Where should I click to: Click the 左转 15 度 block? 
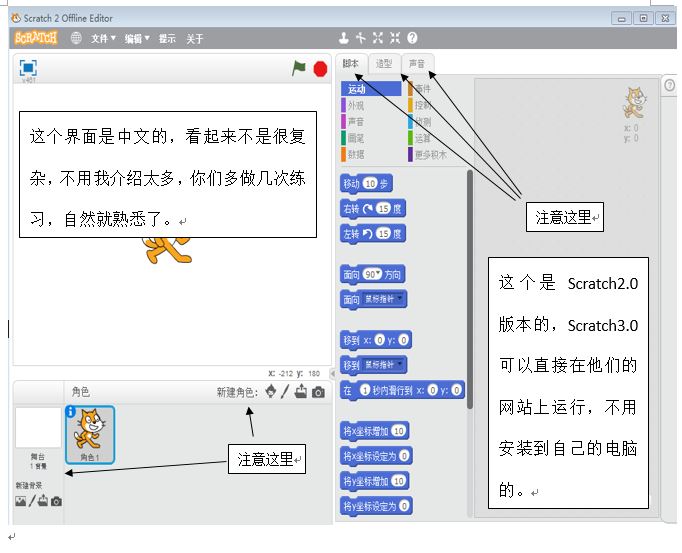click(373, 234)
